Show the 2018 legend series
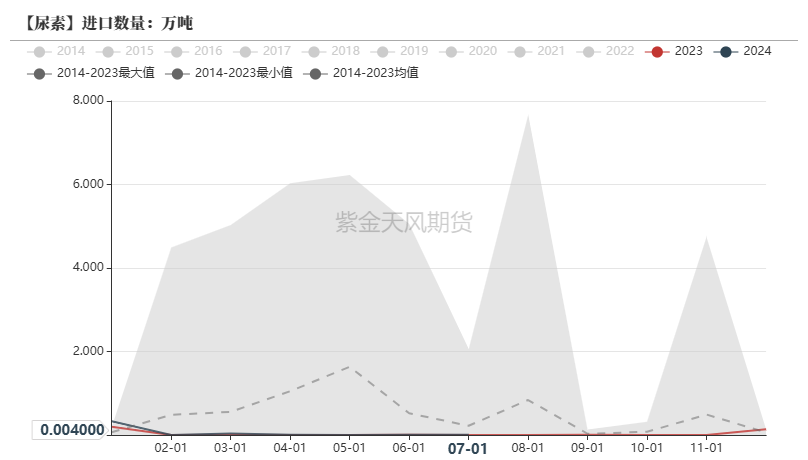808x460 pixels. coord(333,51)
